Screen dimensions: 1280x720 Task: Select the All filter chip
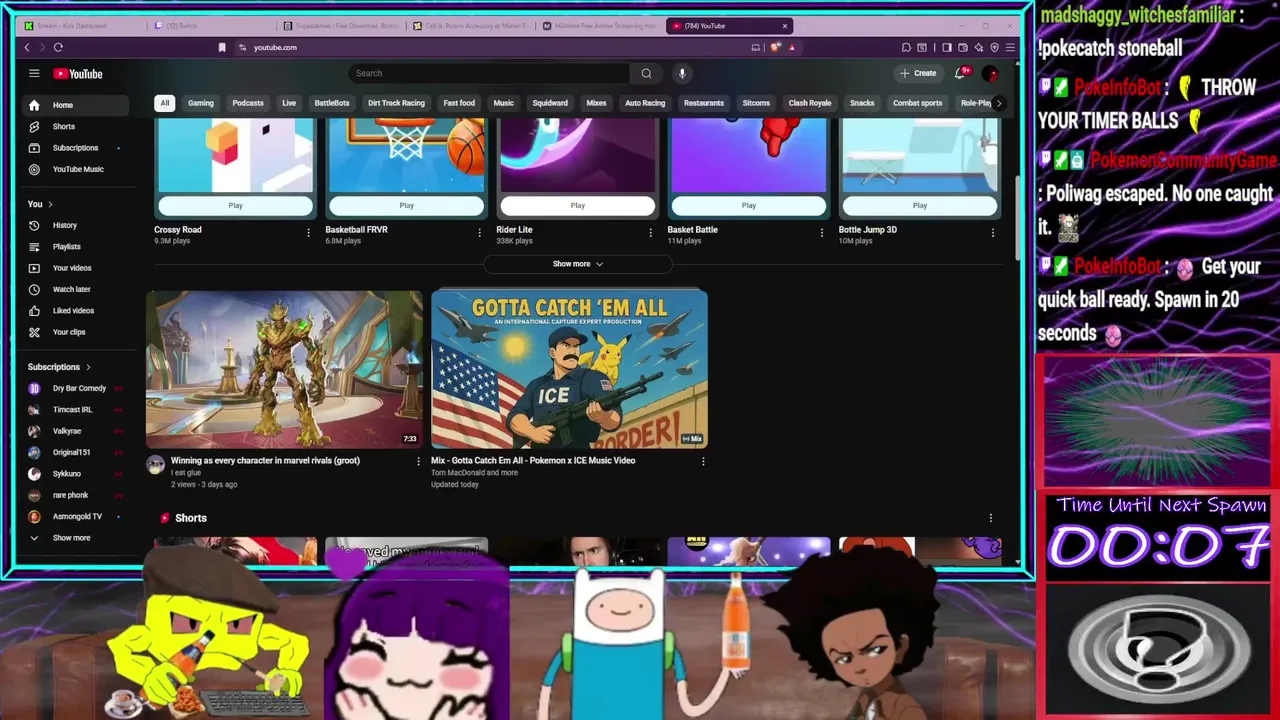(165, 103)
